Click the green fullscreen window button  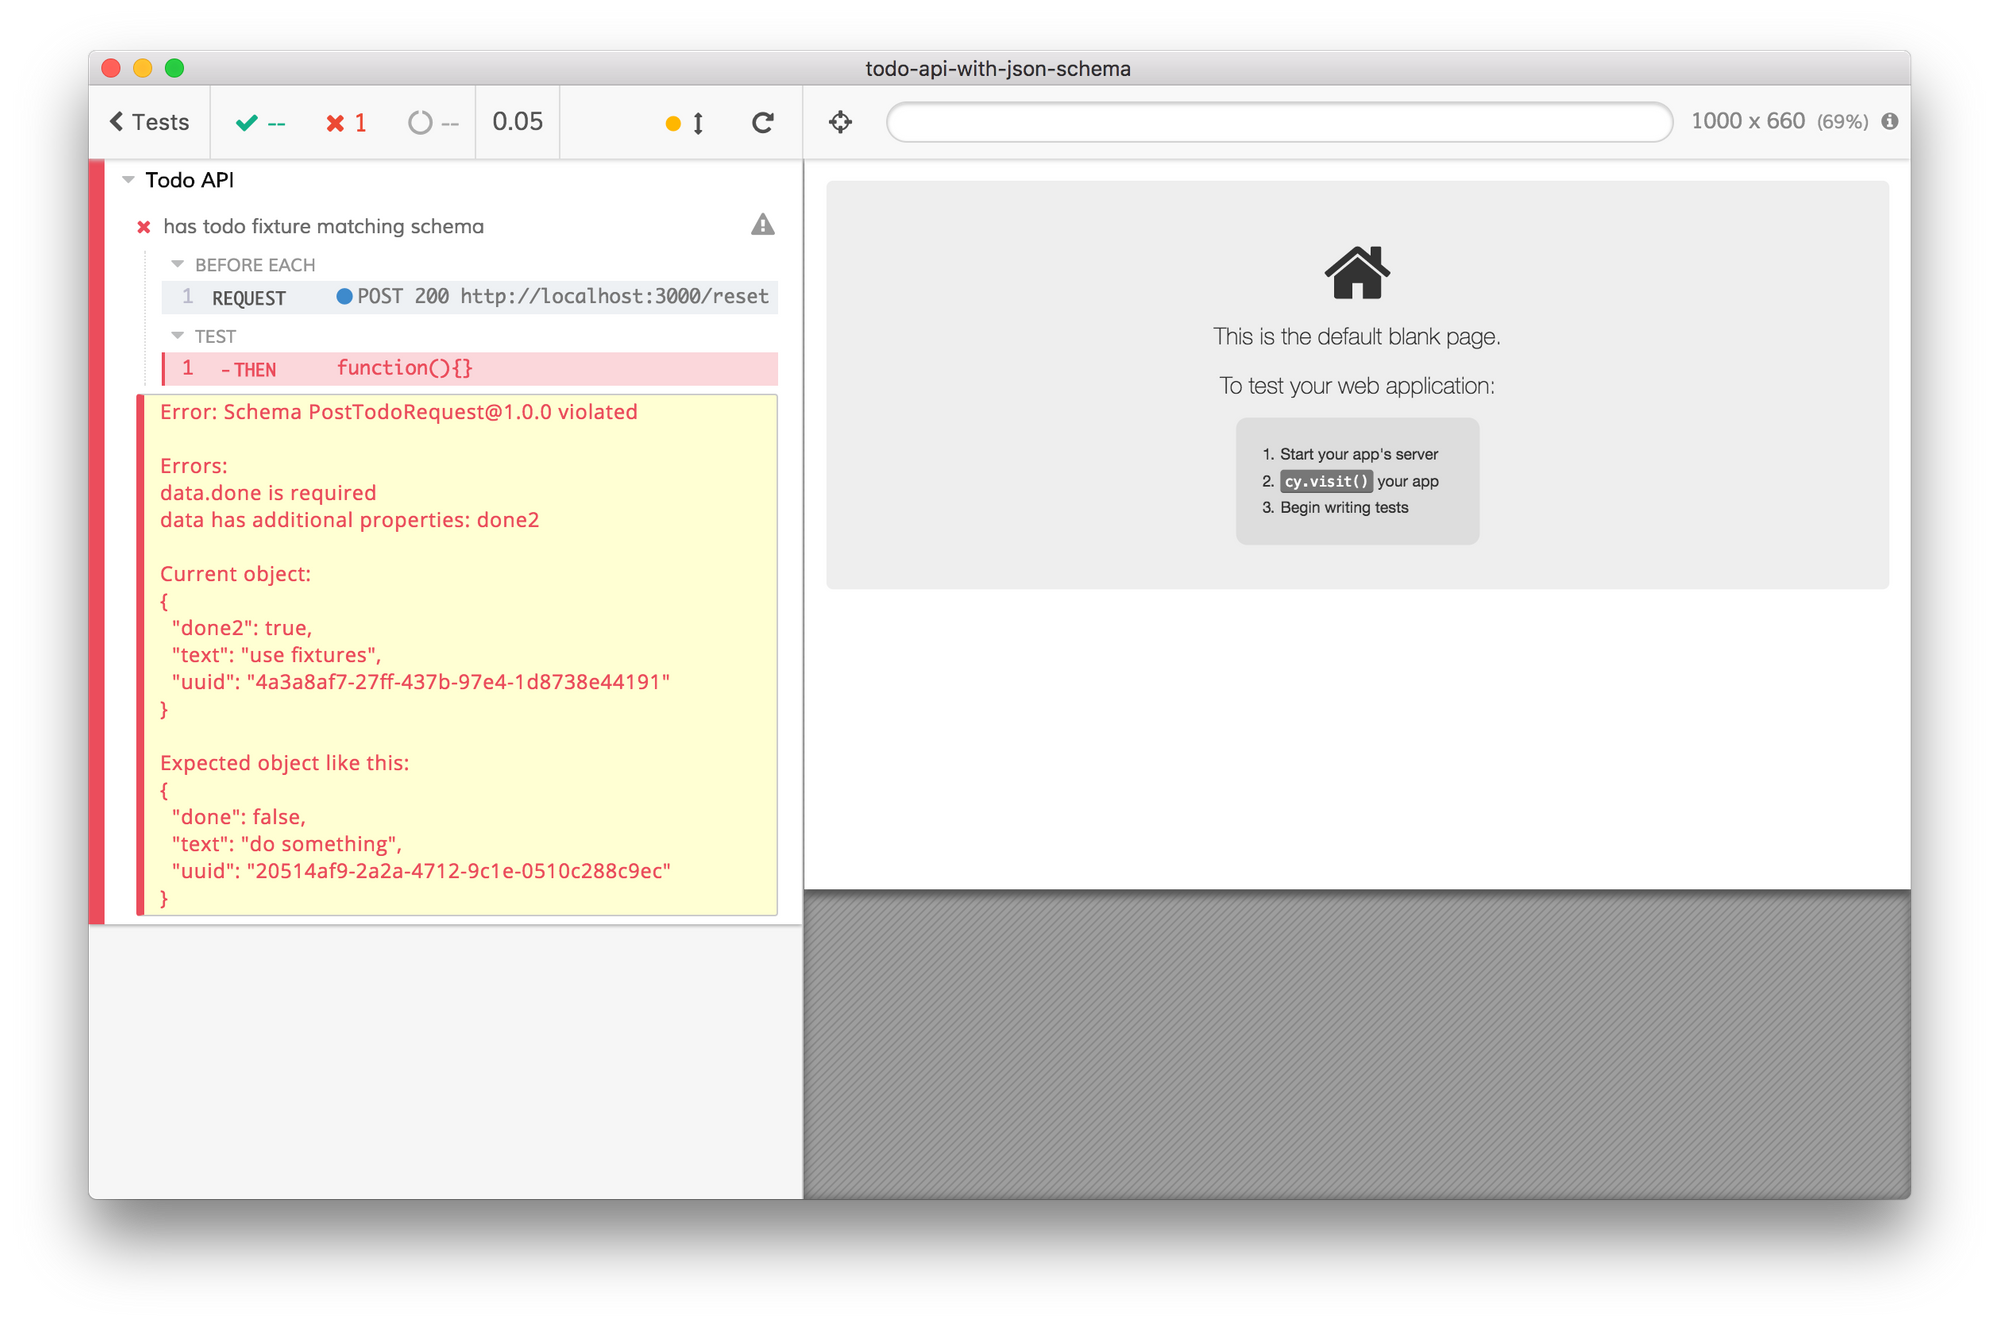point(175,68)
